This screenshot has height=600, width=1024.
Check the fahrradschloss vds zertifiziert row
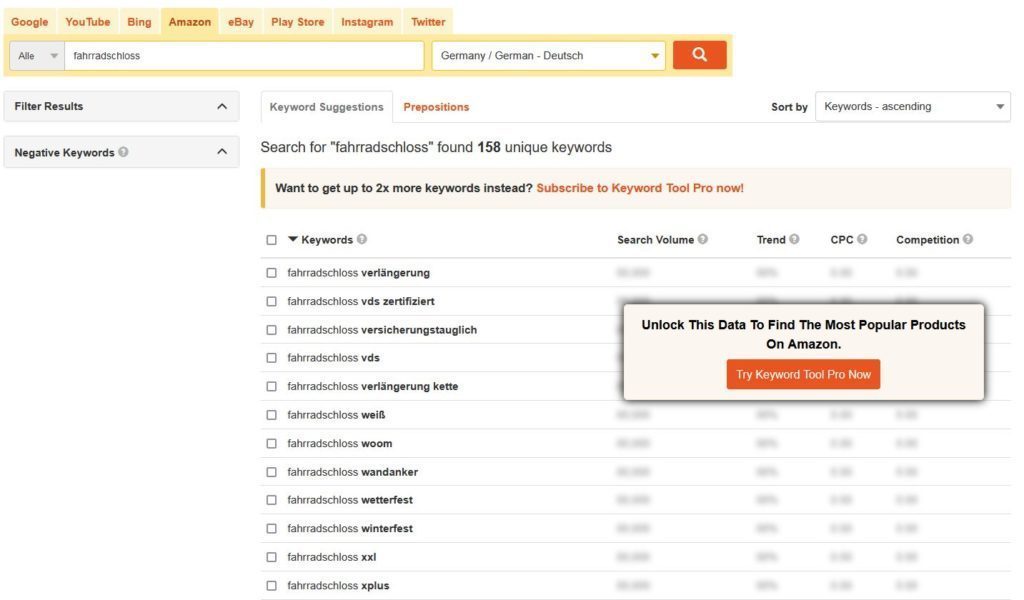(272, 301)
